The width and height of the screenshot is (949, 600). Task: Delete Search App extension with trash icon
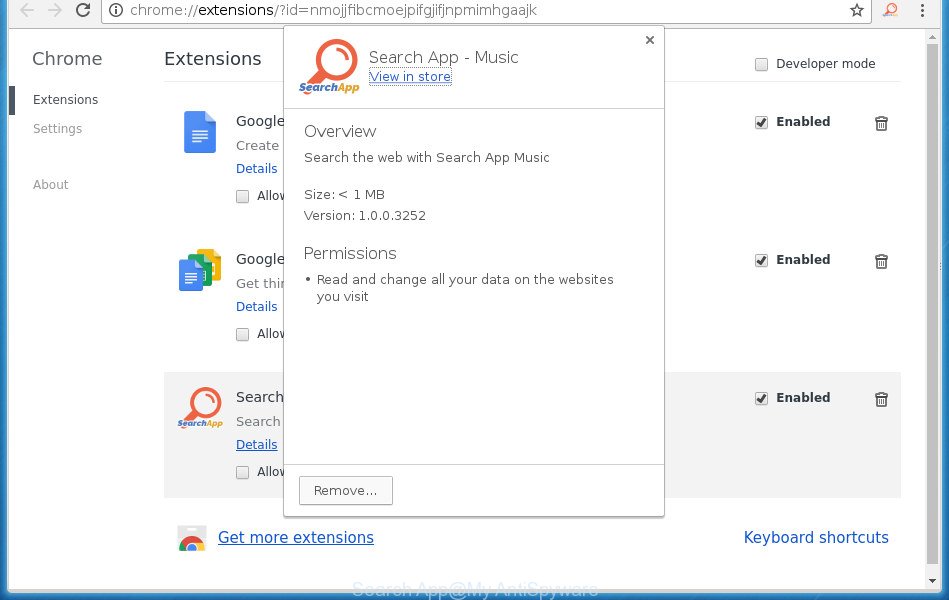click(881, 400)
